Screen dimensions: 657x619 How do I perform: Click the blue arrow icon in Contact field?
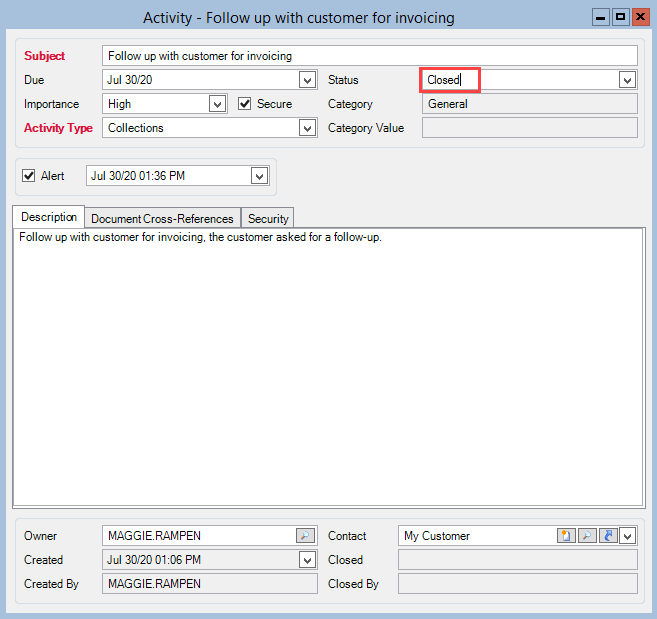point(608,536)
